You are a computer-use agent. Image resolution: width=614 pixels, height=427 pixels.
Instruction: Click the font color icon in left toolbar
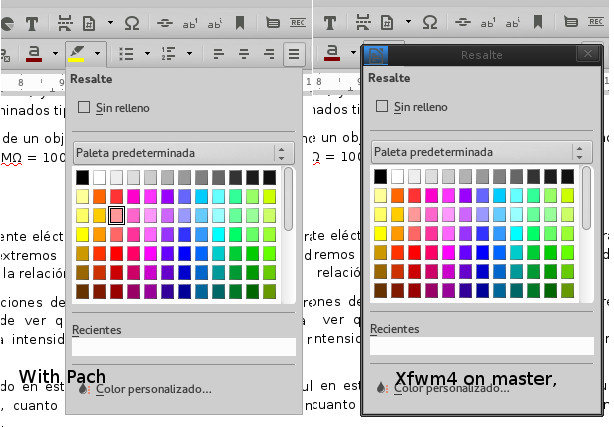tap(33, 54)
